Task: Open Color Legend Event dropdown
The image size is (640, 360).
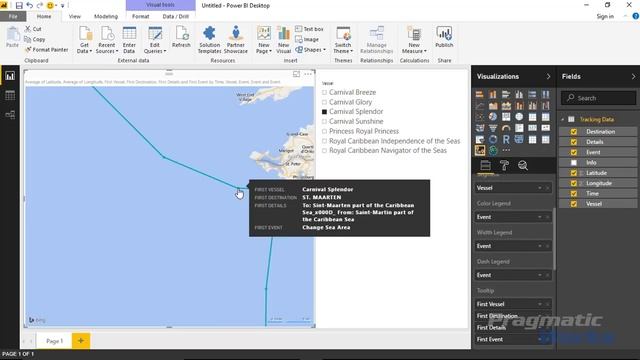Action: coord(540,217)
